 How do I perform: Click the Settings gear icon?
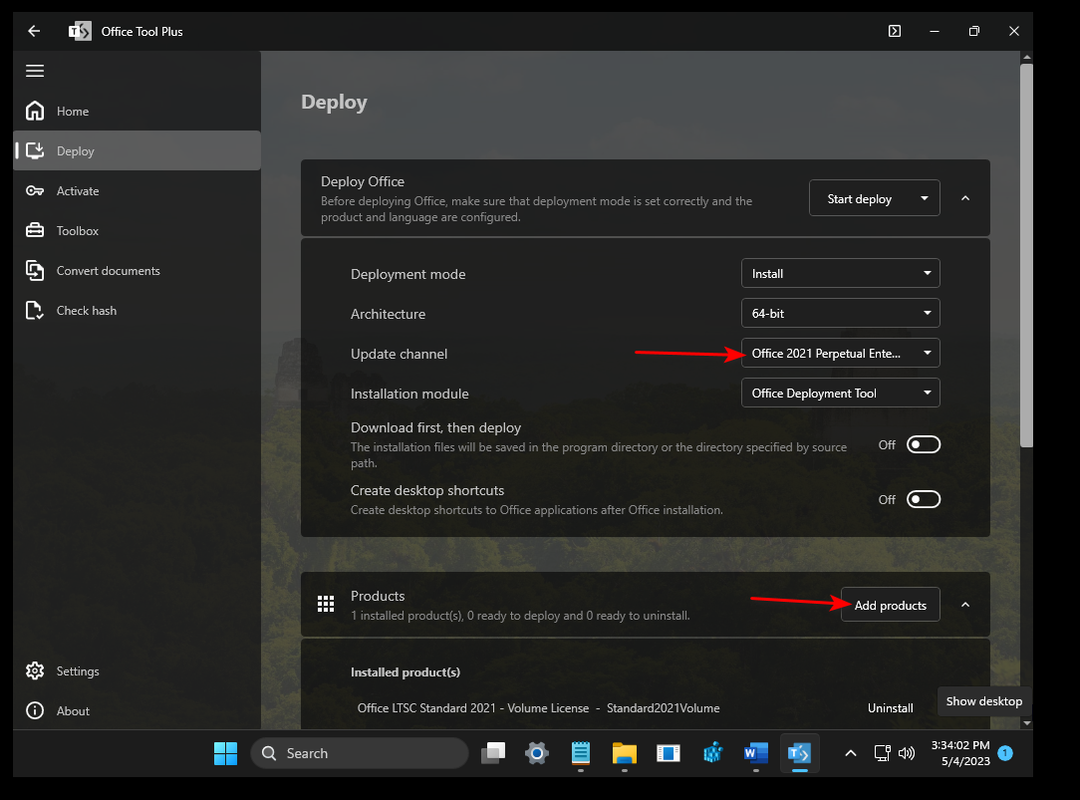(35, 670)
